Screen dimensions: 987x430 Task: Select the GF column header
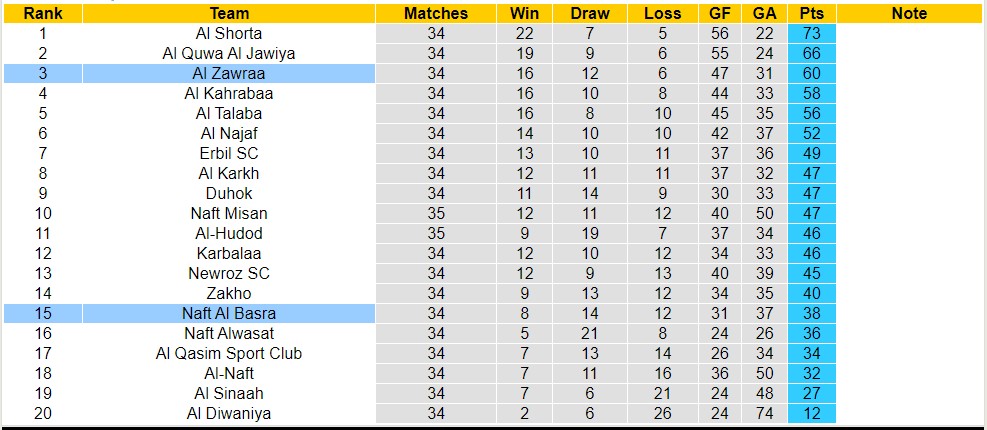click(x=721, y=13)
